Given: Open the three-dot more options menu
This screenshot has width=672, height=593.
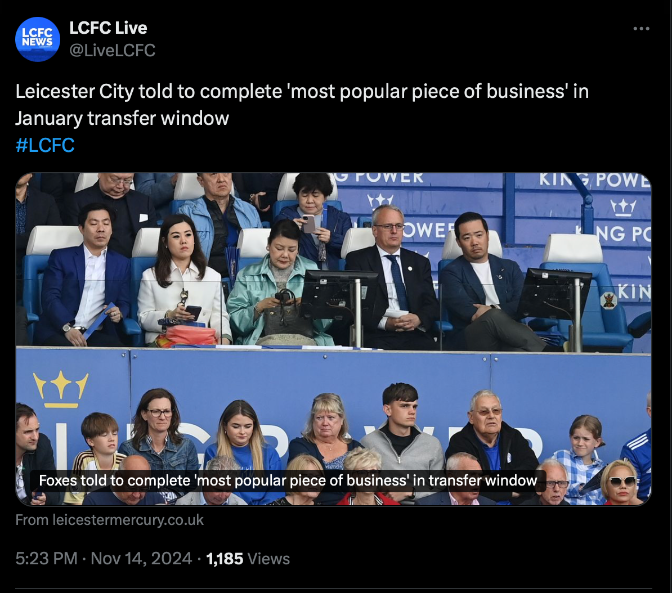Looking at the screenshot, I should [641, 29].
